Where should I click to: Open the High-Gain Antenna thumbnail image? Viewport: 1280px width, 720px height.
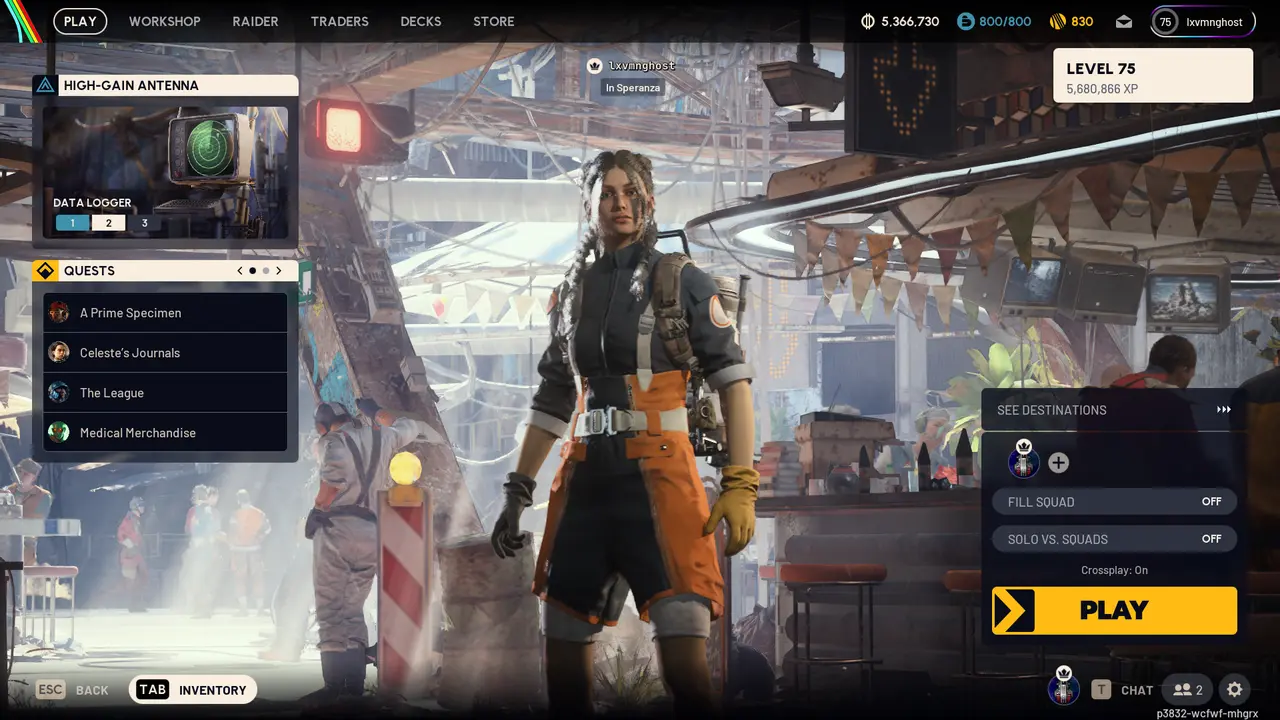(x=165, y=173)
